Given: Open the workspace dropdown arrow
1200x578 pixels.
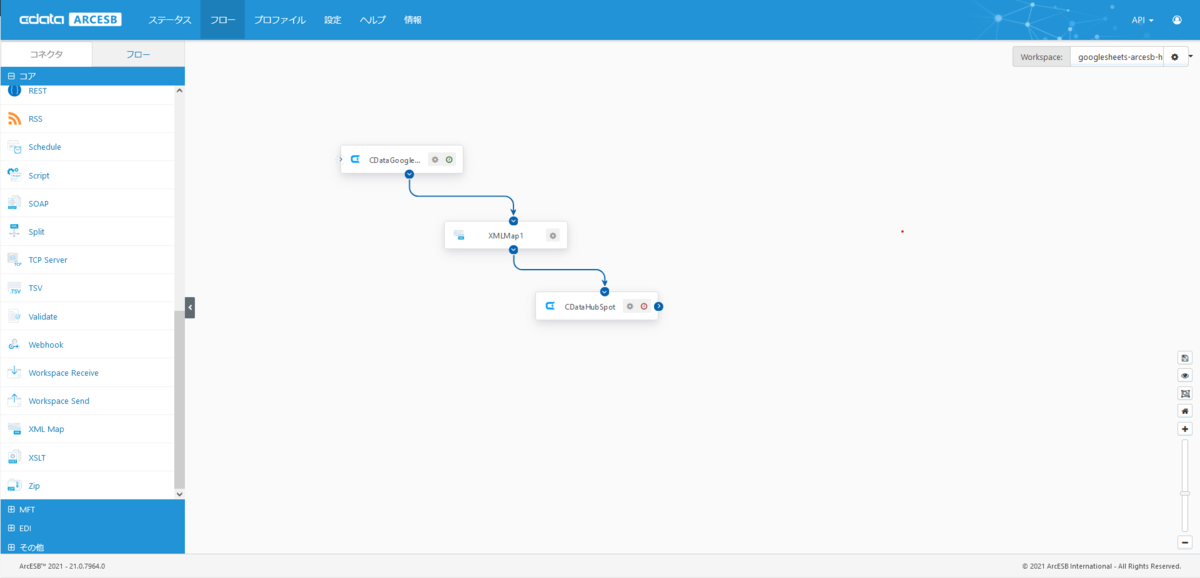Looking at the screenshot, I should pos(1190,57).
